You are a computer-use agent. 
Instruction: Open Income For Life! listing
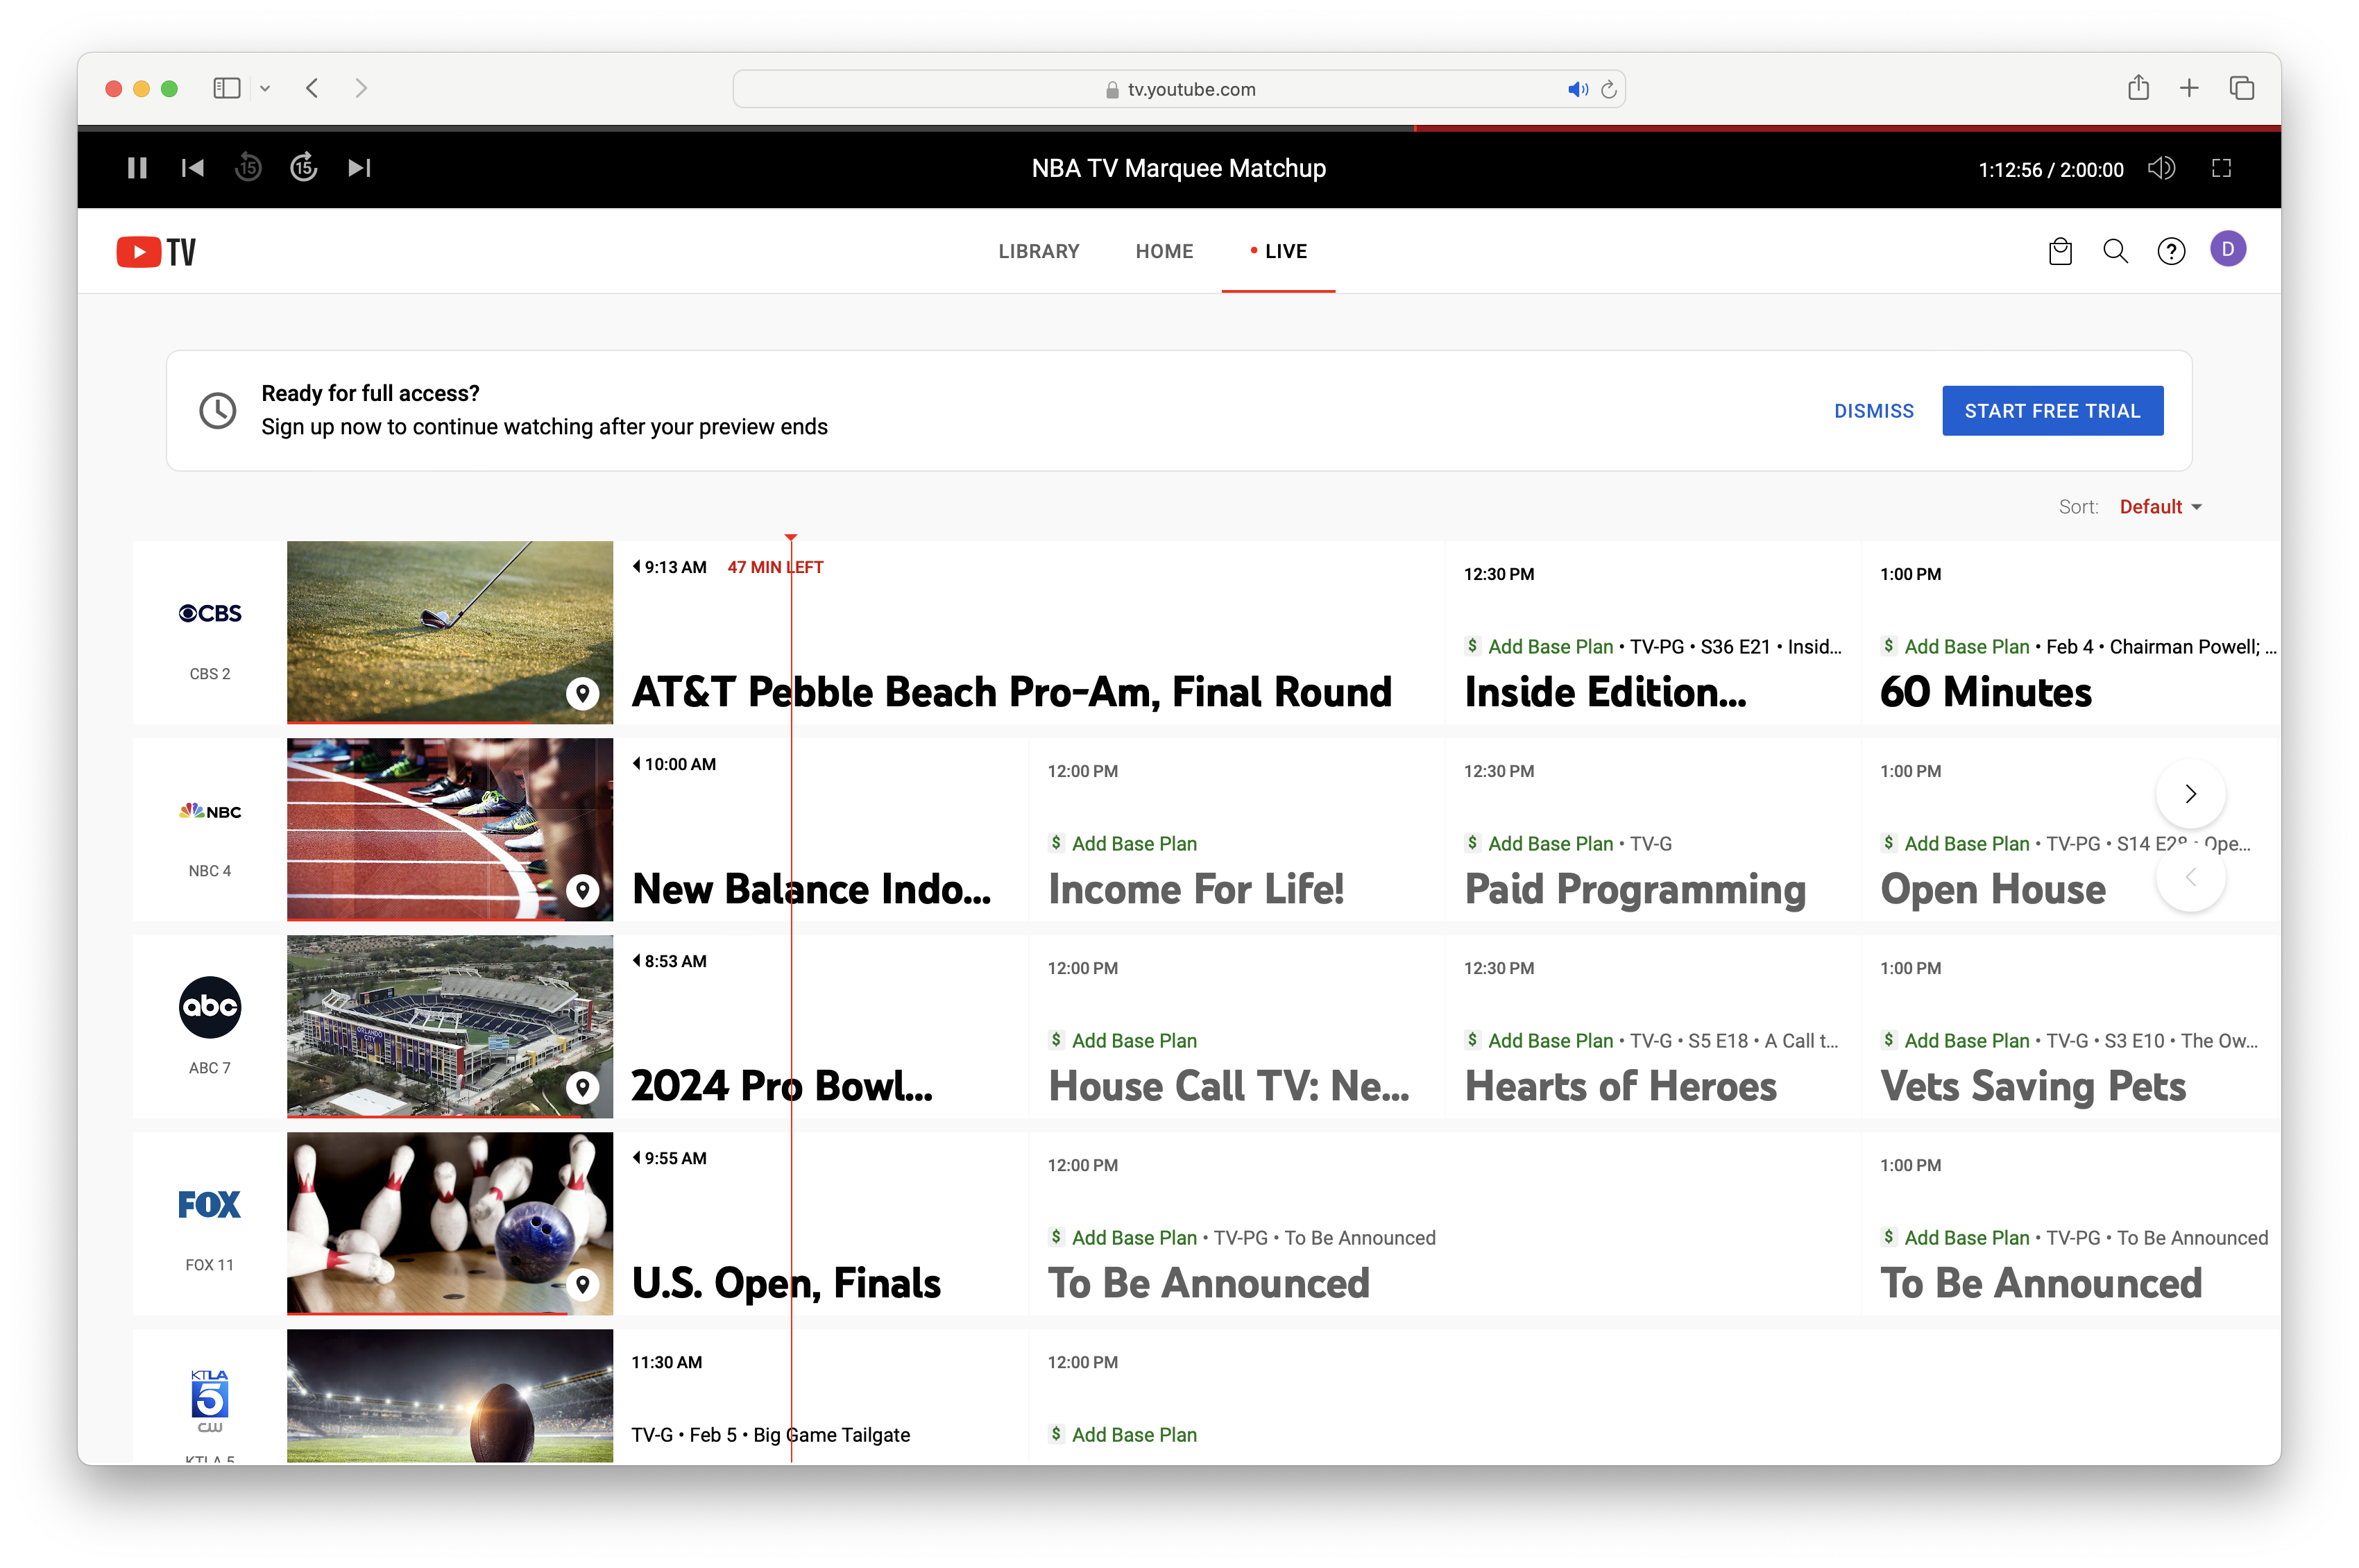[1237, 829]
